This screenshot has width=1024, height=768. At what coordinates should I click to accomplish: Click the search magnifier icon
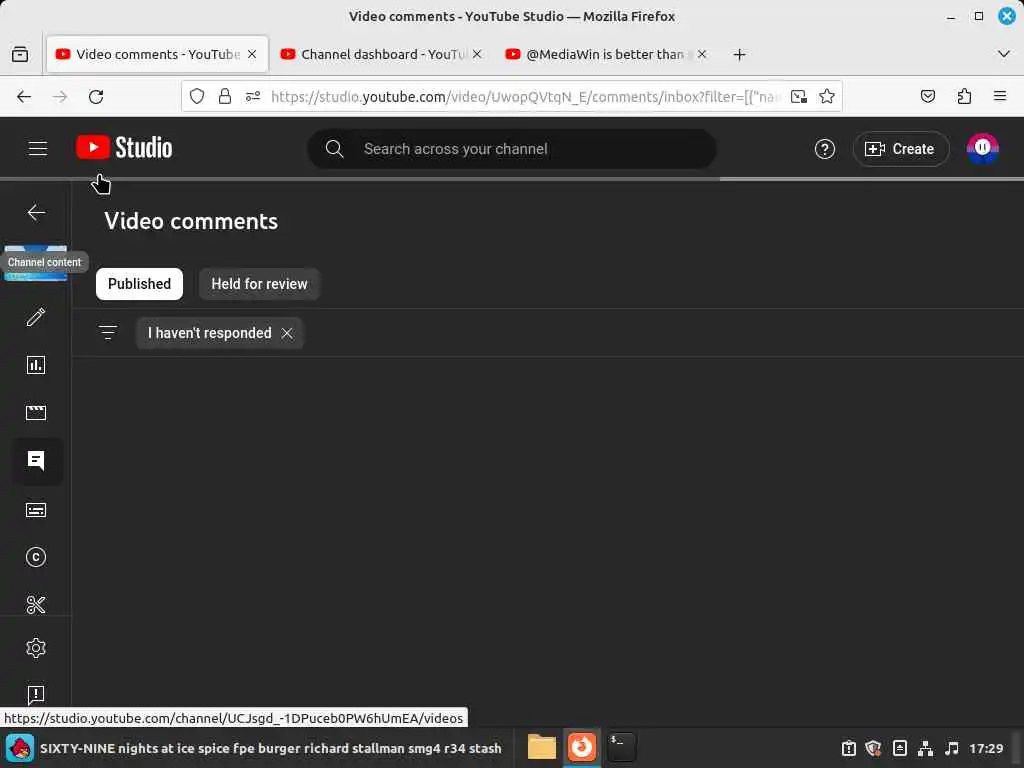click(x=334, y=149)
